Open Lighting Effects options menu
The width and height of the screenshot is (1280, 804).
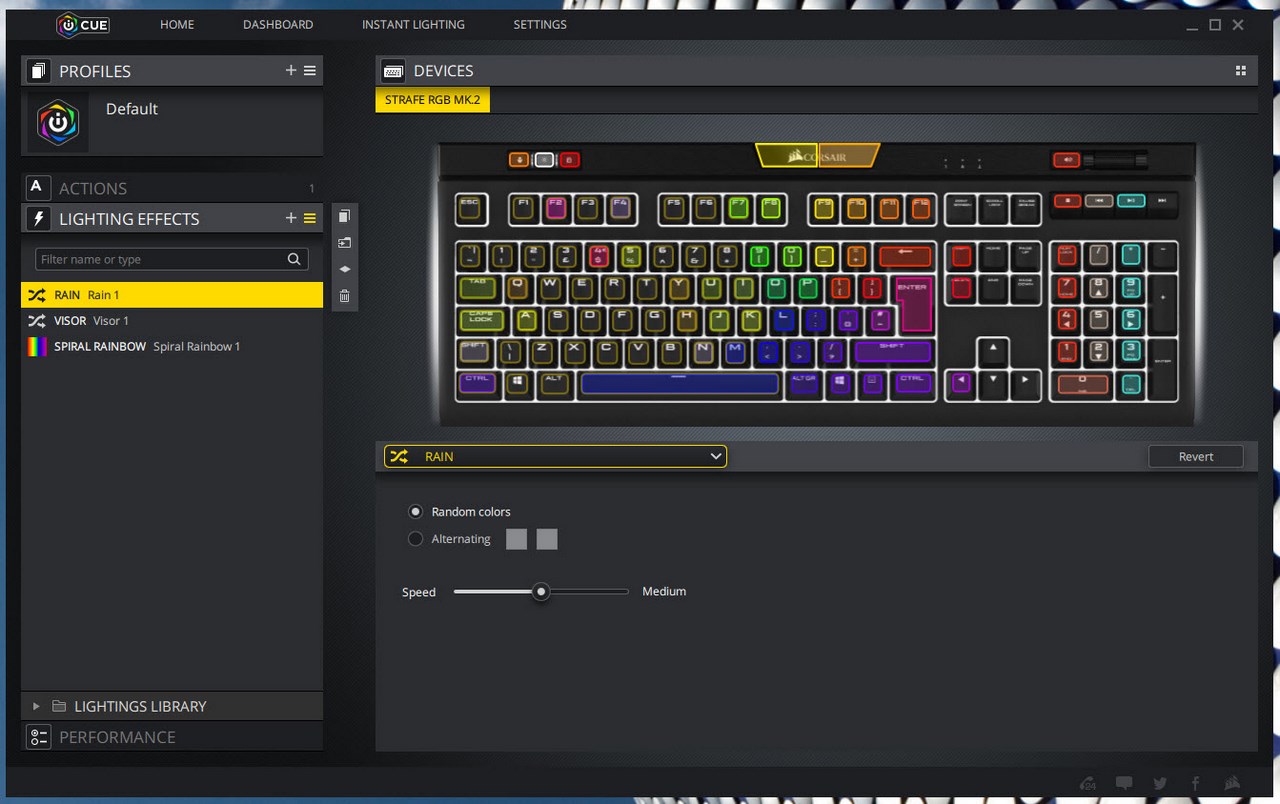(x=310, y=218)
